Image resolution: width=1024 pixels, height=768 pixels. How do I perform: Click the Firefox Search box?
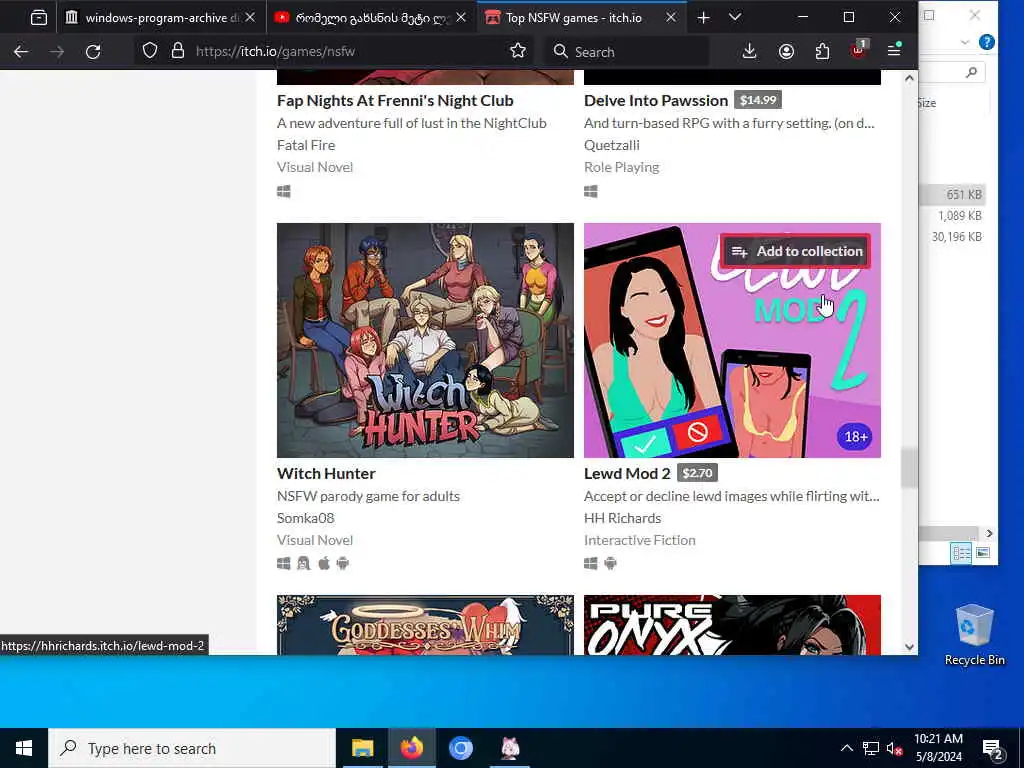pos(627,52)
